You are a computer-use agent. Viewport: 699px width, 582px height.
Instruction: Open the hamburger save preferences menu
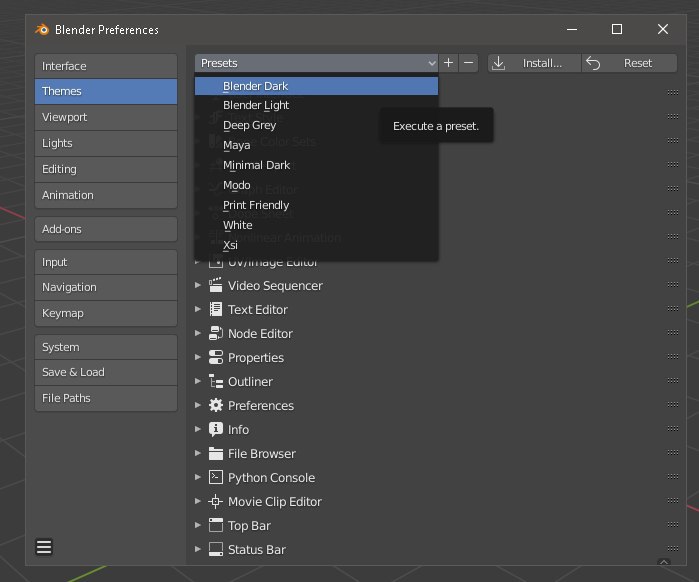coord(44,547)
